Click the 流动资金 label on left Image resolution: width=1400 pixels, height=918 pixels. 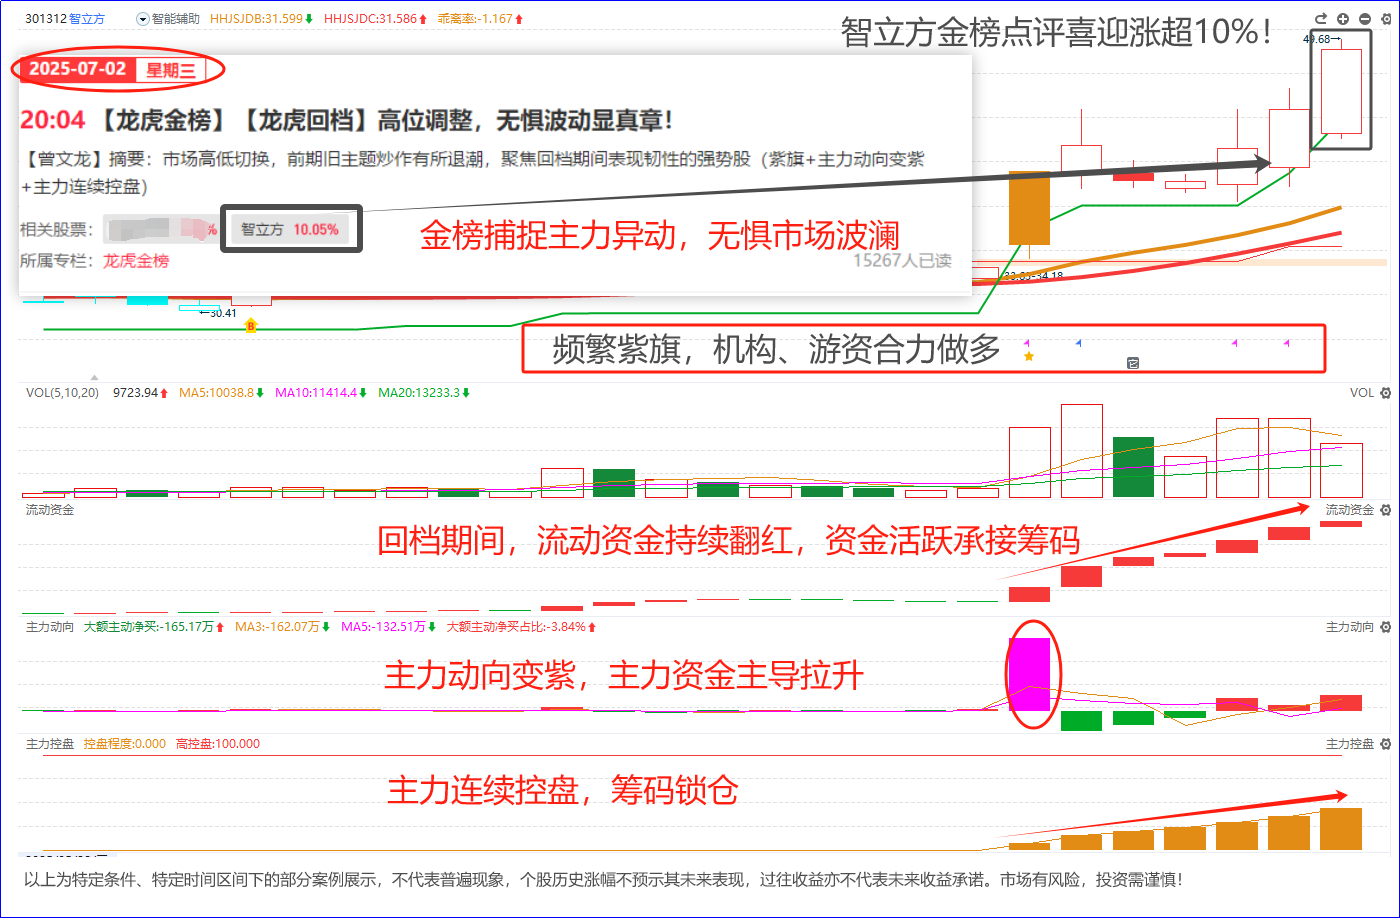pos(50,510)
